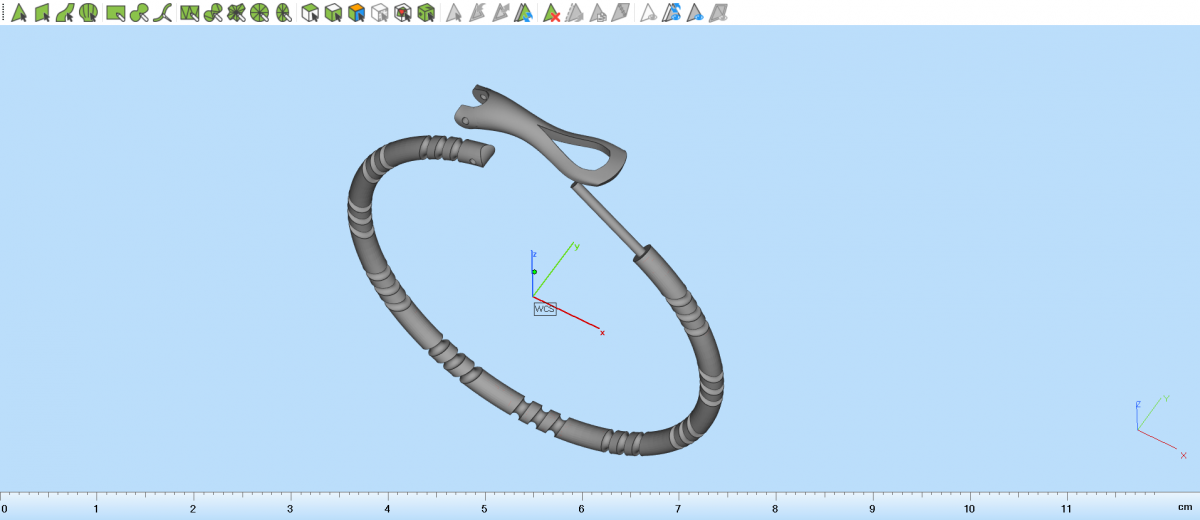Select the cube with red triangle icon

[x=403, y=13]
